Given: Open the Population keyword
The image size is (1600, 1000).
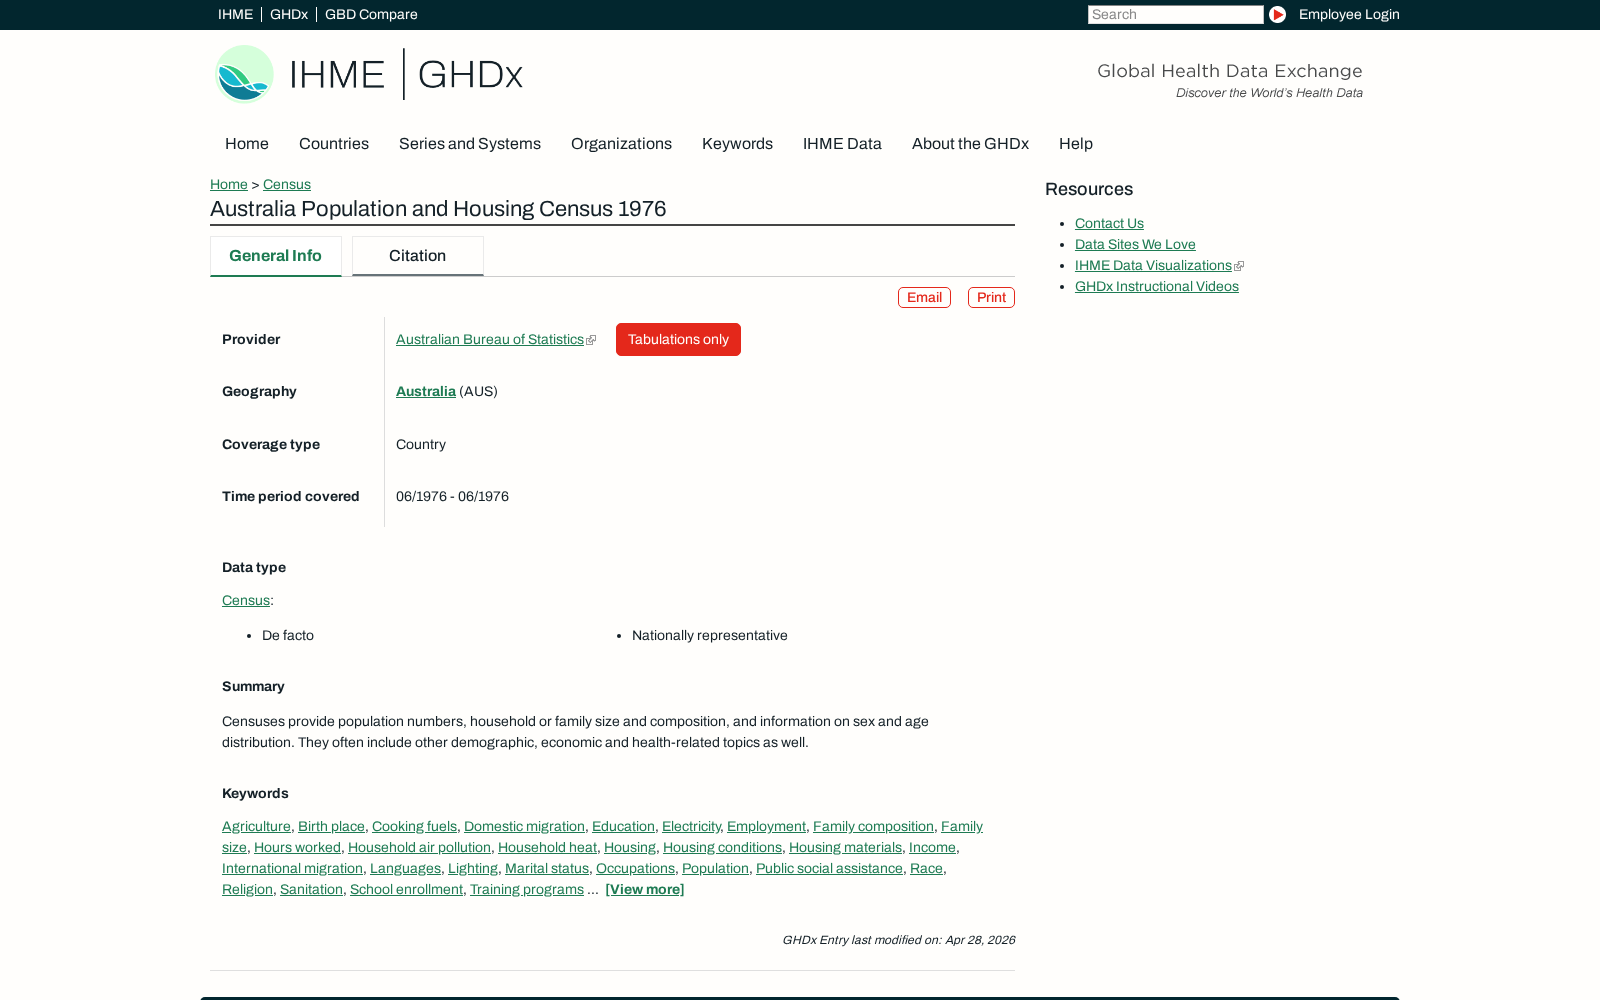Looking at the screenshot, I should click(715, 868).
